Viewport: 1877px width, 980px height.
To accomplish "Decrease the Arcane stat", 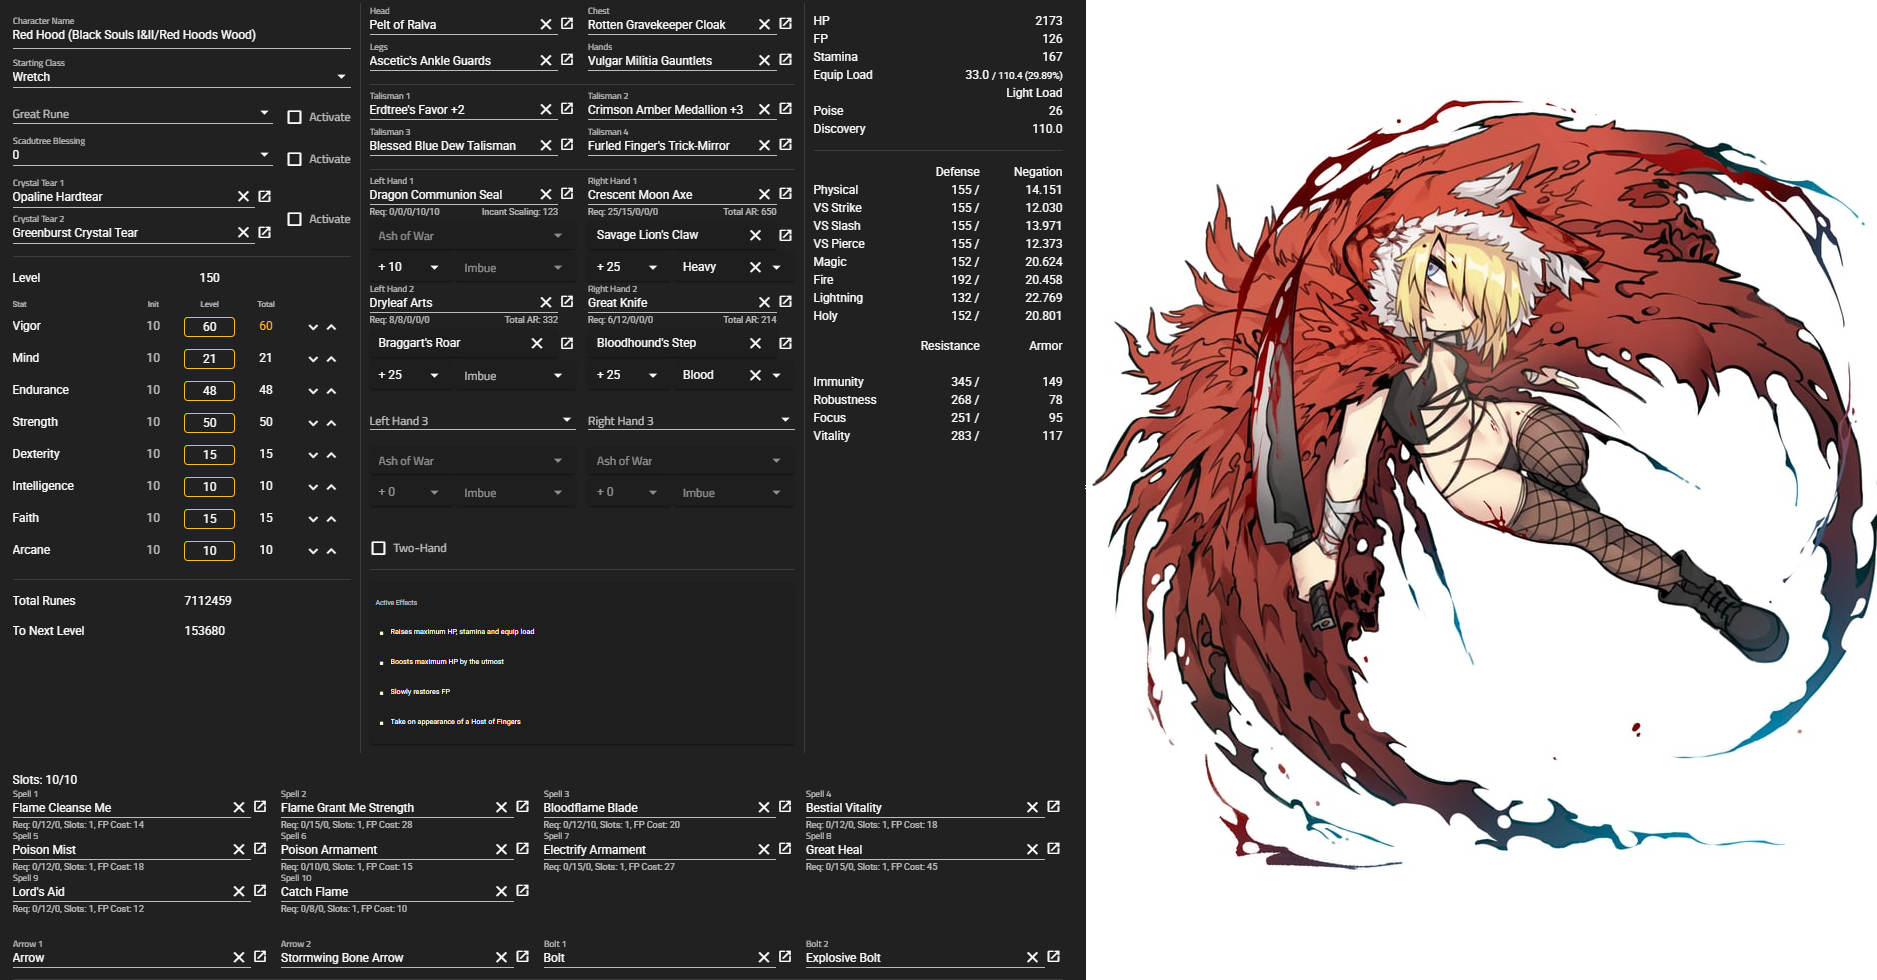I will [313, 551].
